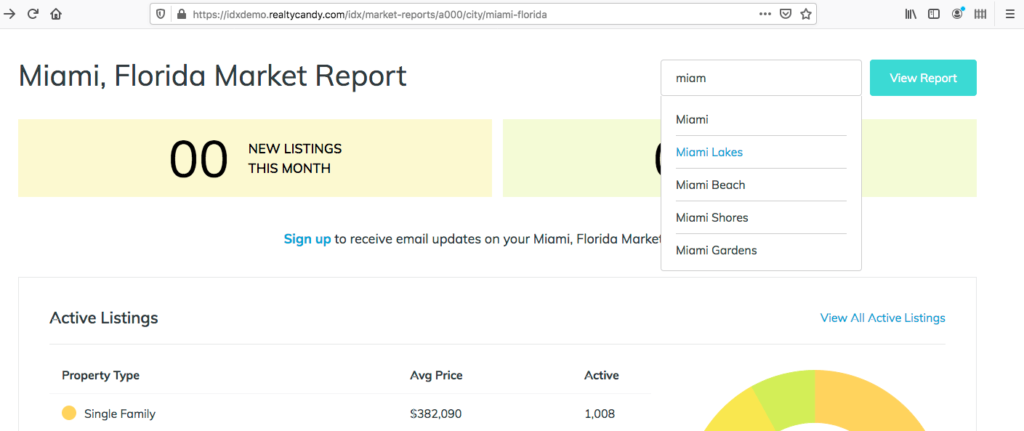The width and height of the screenshot is (1024, 431).
Task: Follow the Sign up link
Action: tap(307, 239)
